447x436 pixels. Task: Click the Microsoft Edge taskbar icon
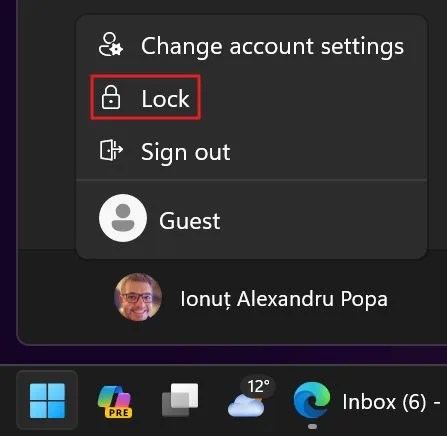click(x=312, y=400)
